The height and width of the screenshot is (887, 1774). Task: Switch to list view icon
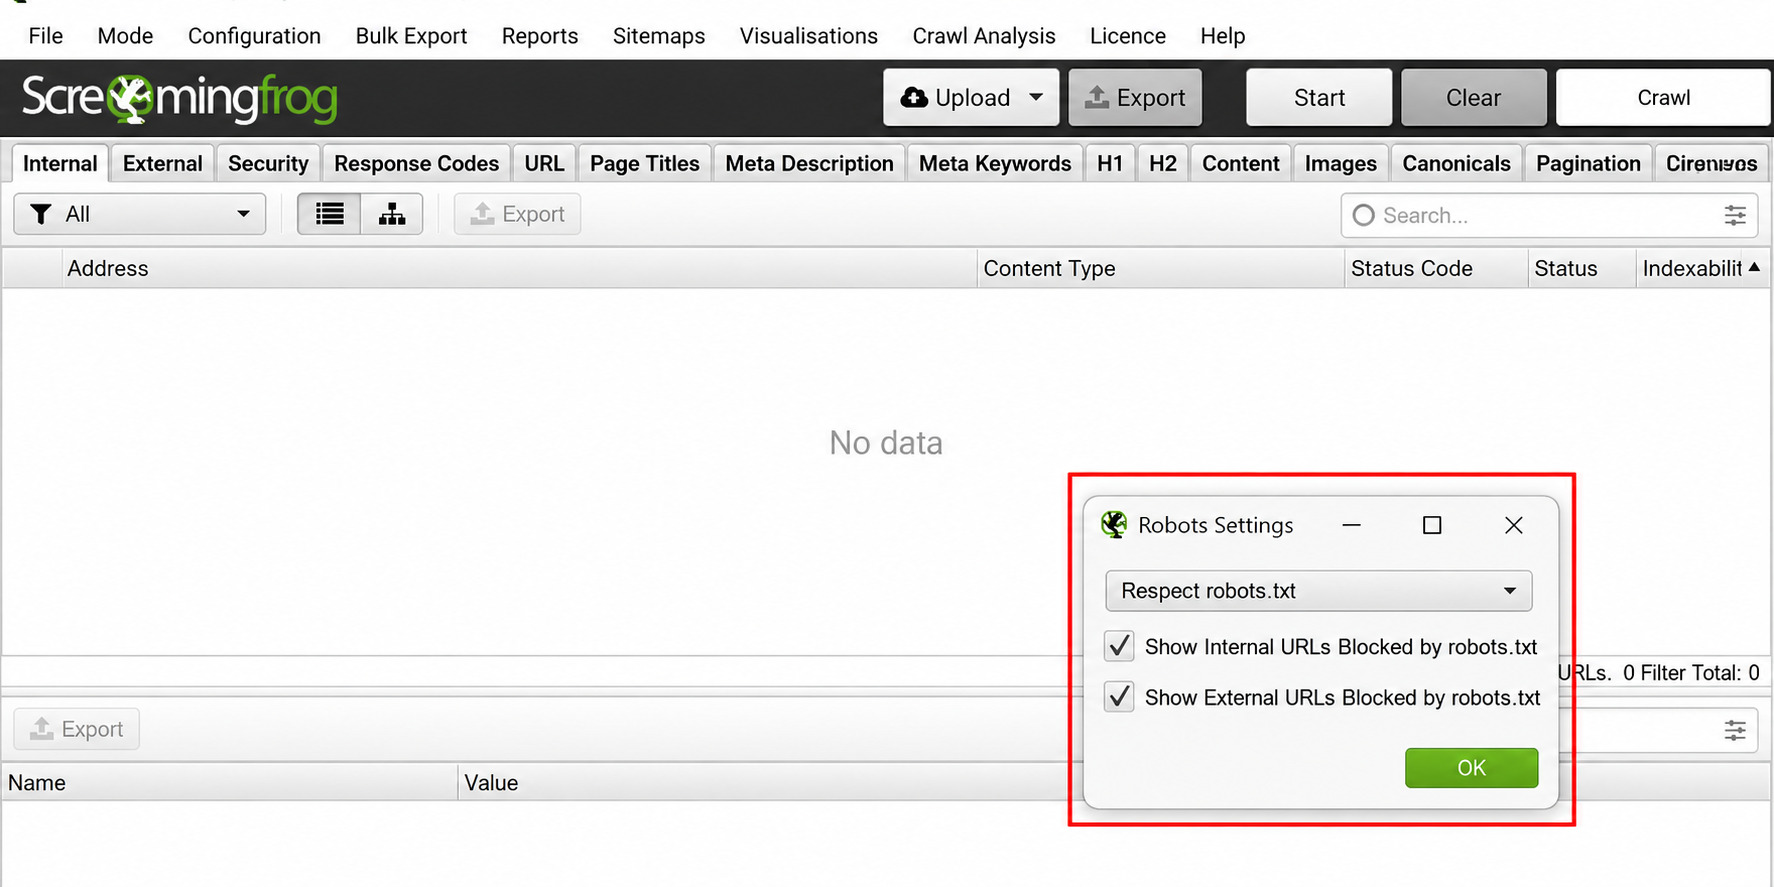click(x=329, y=214)
